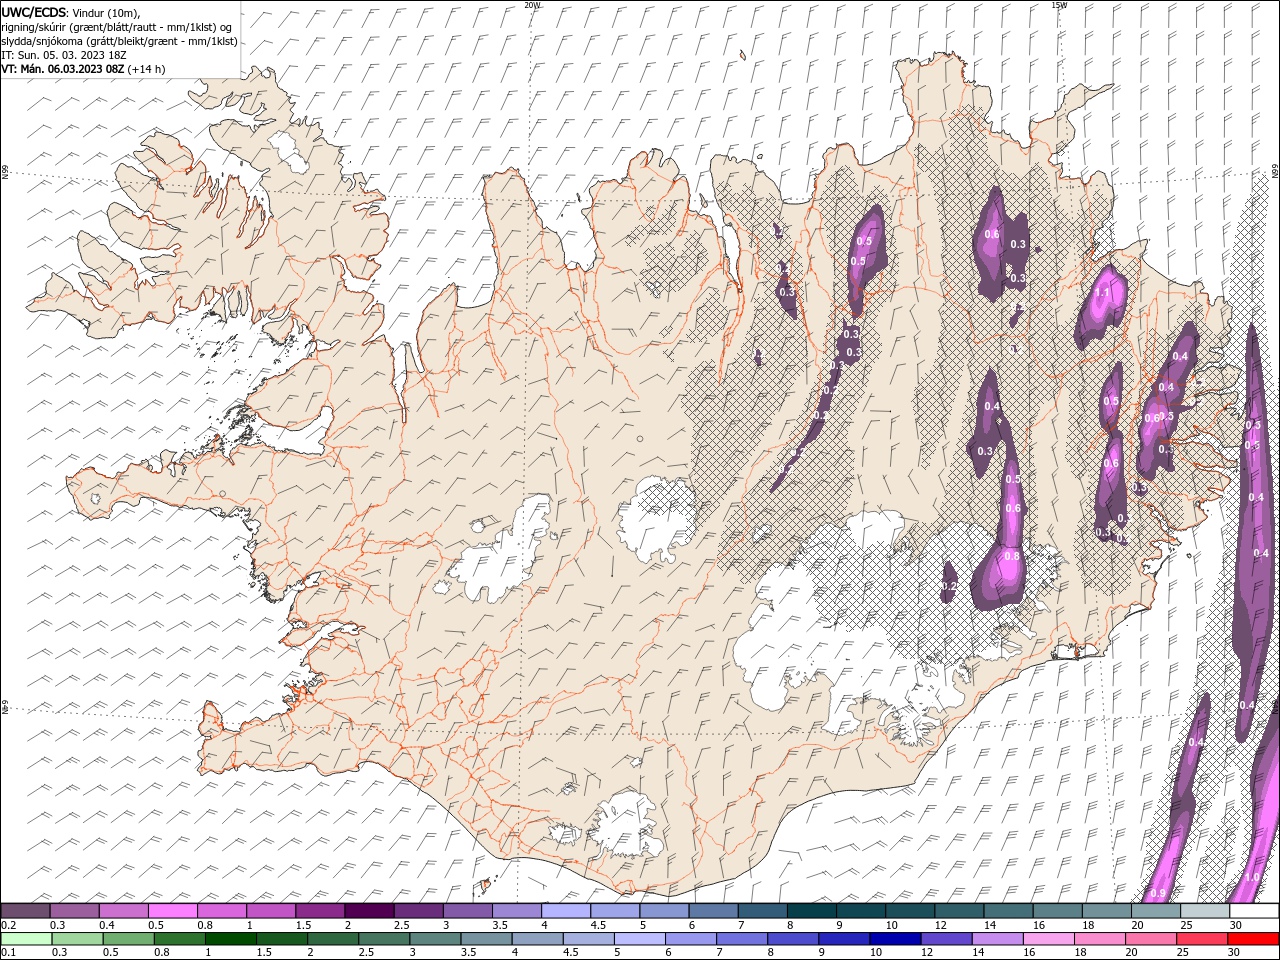Screen dimensions: 1280x960
Task: Select the 3 swatch in lower rain scale
Action: [x=435, y=939]
